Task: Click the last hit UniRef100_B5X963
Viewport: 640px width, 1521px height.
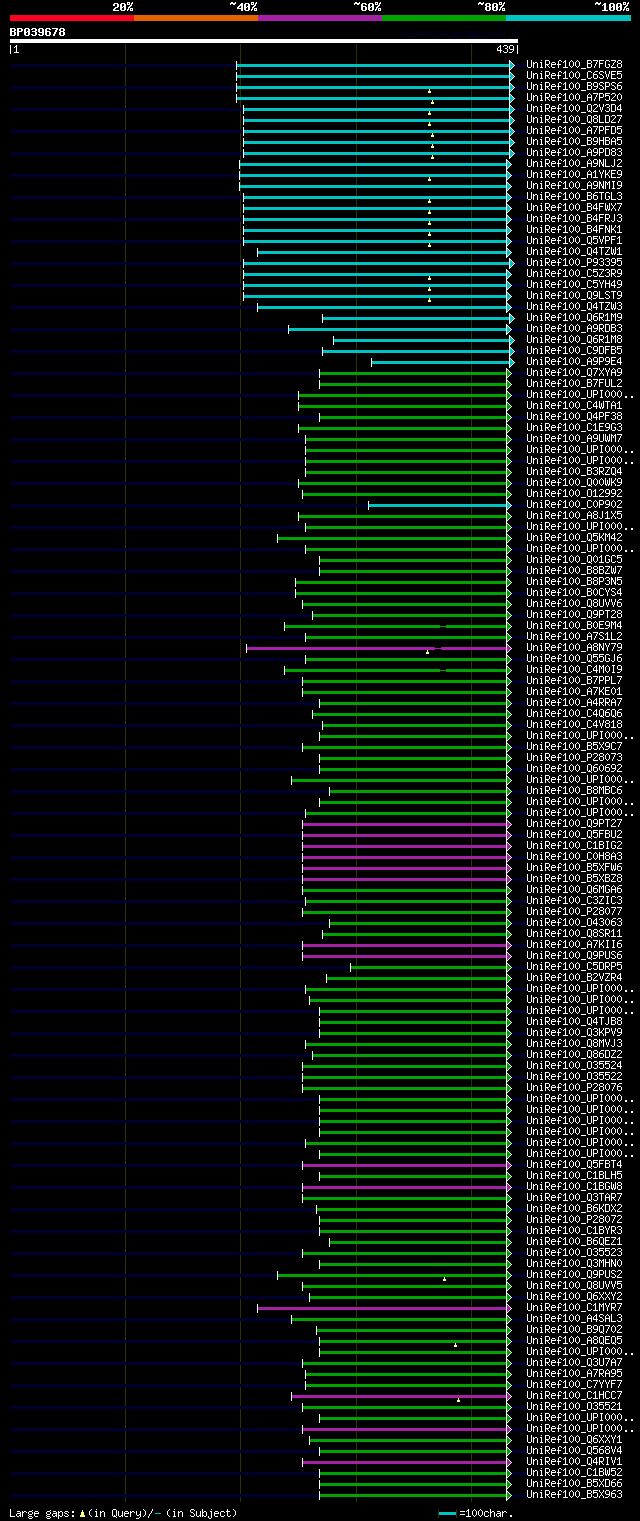Action: click(x=574, y=1494)
